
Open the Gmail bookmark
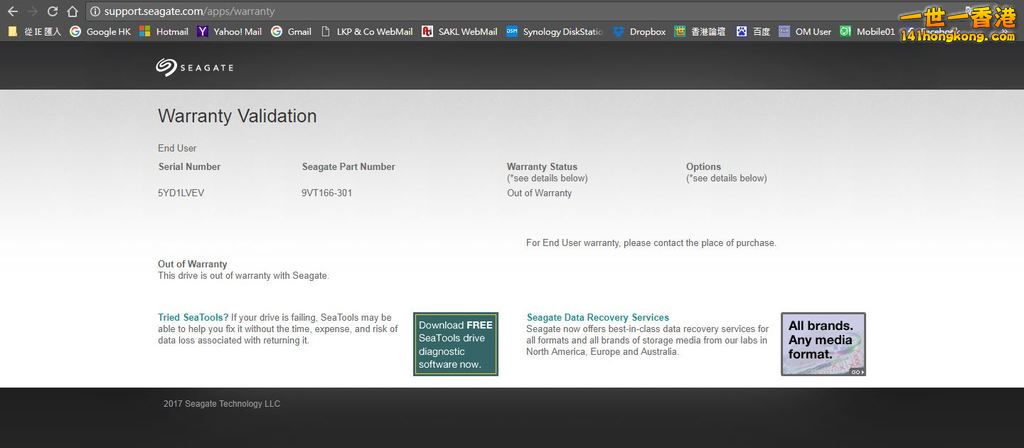[x=291, y=31]
